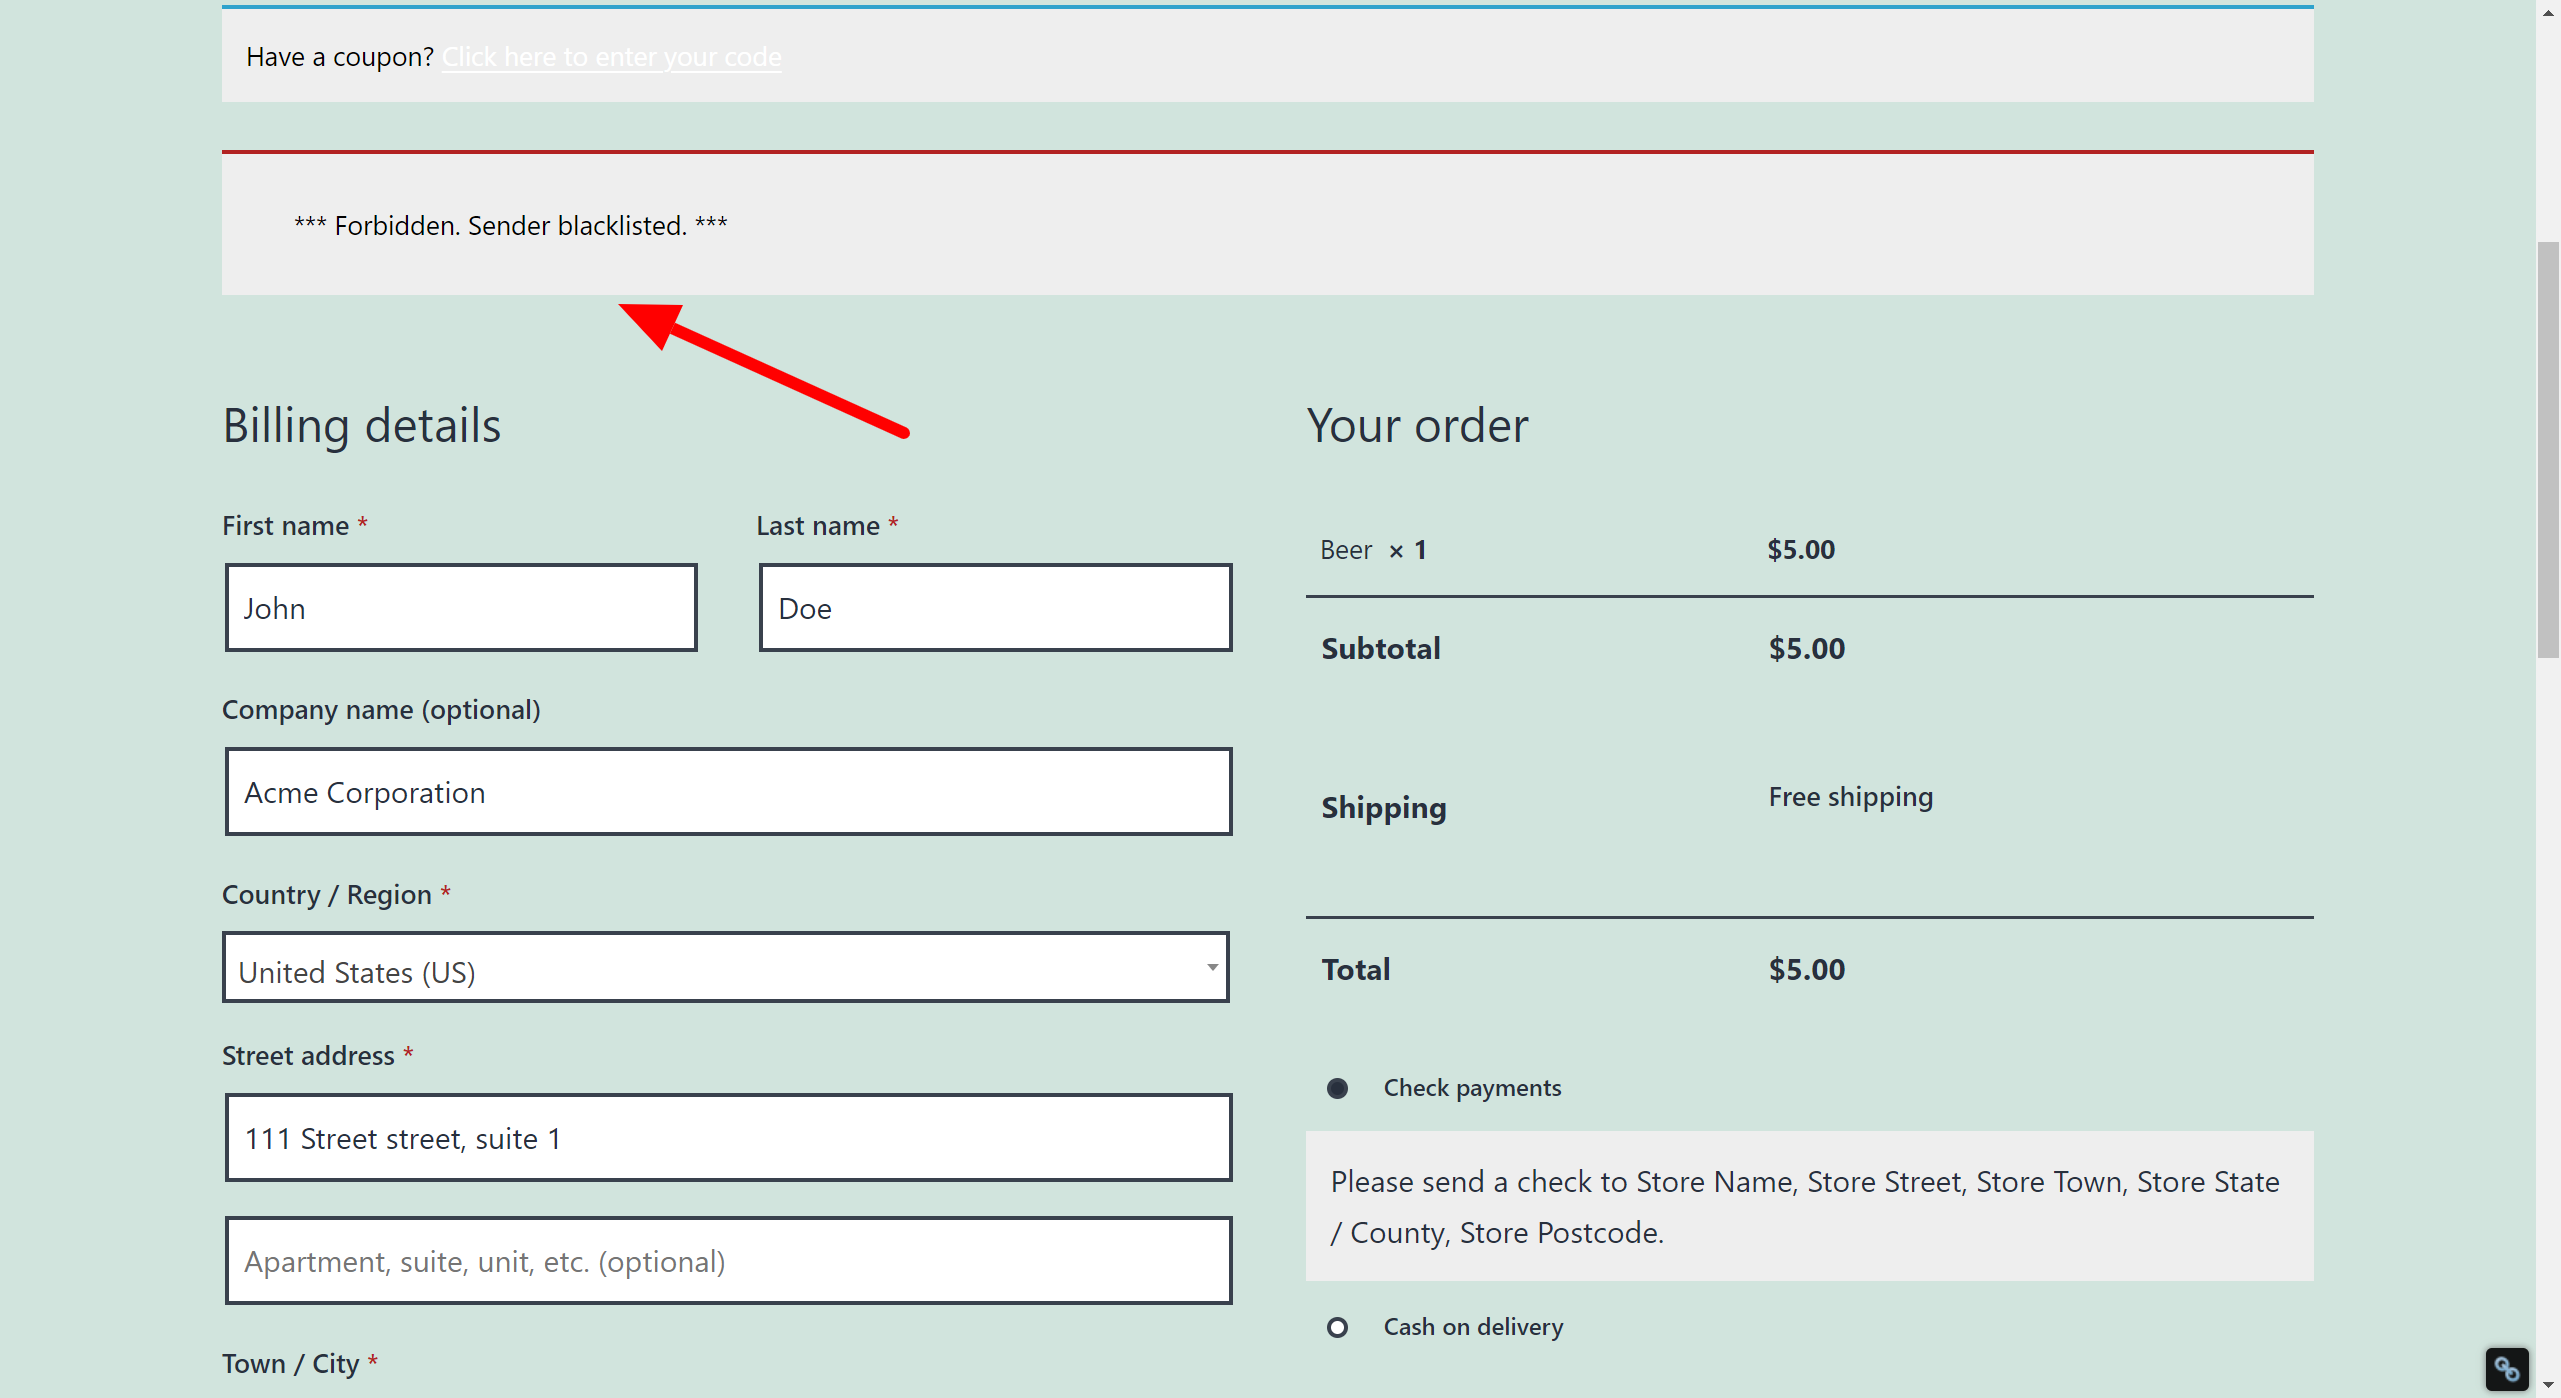Click the Last name field containing Doe
This screenshot has height=1398, width=2561.
point(995,608)
